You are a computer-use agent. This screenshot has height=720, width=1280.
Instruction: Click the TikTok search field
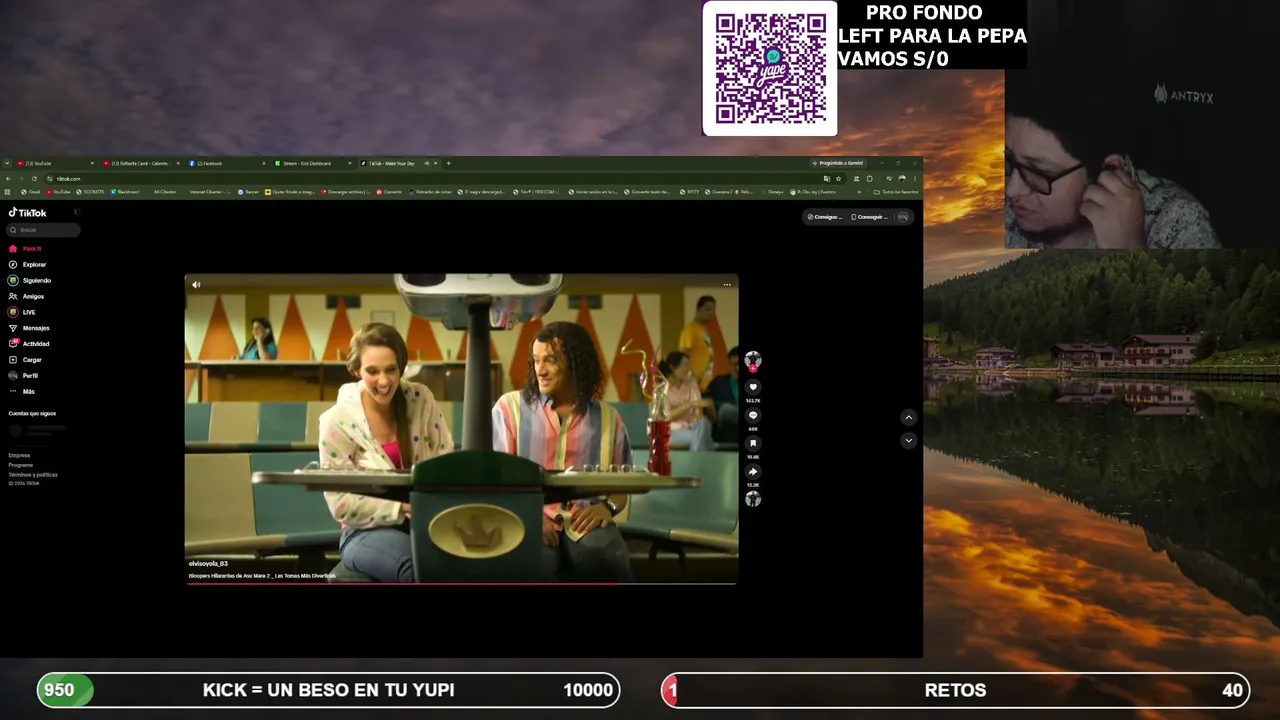pyautogui.click(x=44, y=230)
